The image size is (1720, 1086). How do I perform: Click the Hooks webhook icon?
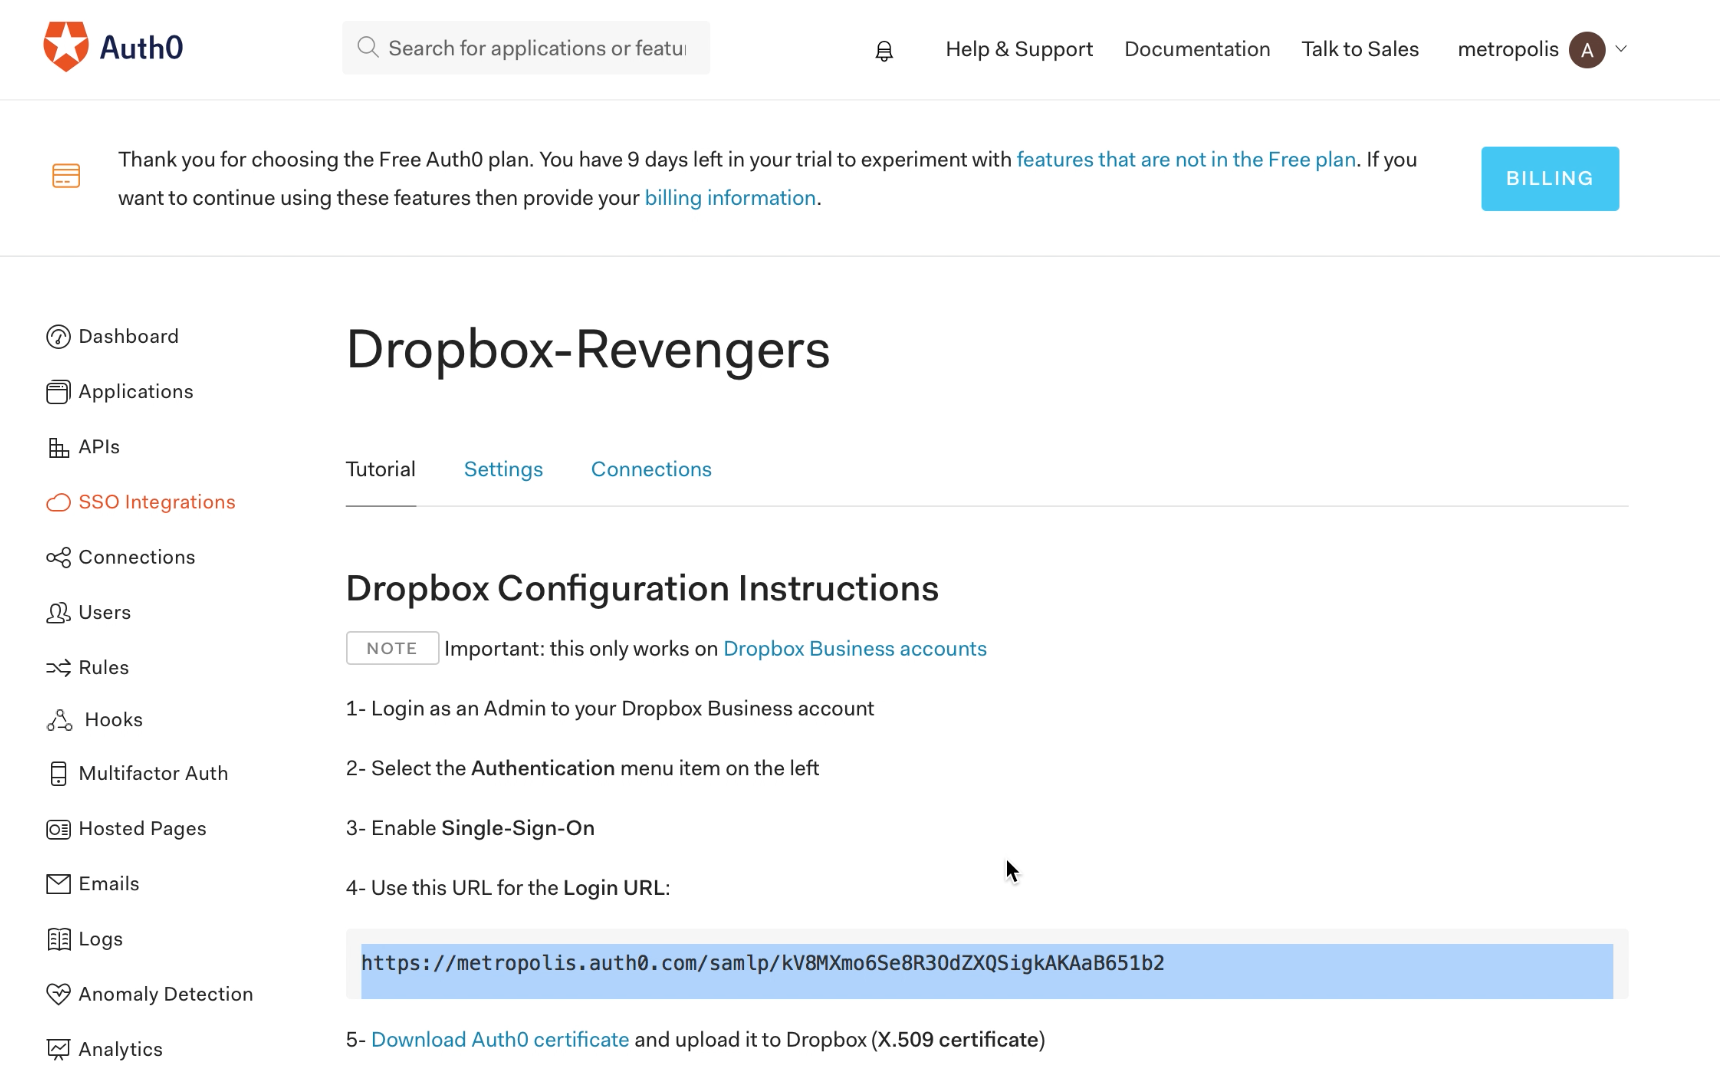pyautogui.click(x=59, y=720)
